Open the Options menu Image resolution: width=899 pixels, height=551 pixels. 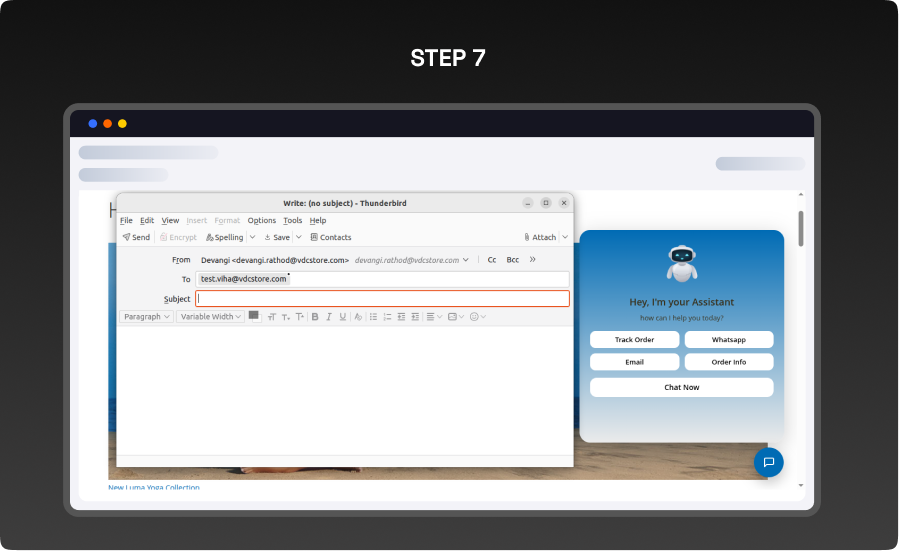click(x=261, y=220)
